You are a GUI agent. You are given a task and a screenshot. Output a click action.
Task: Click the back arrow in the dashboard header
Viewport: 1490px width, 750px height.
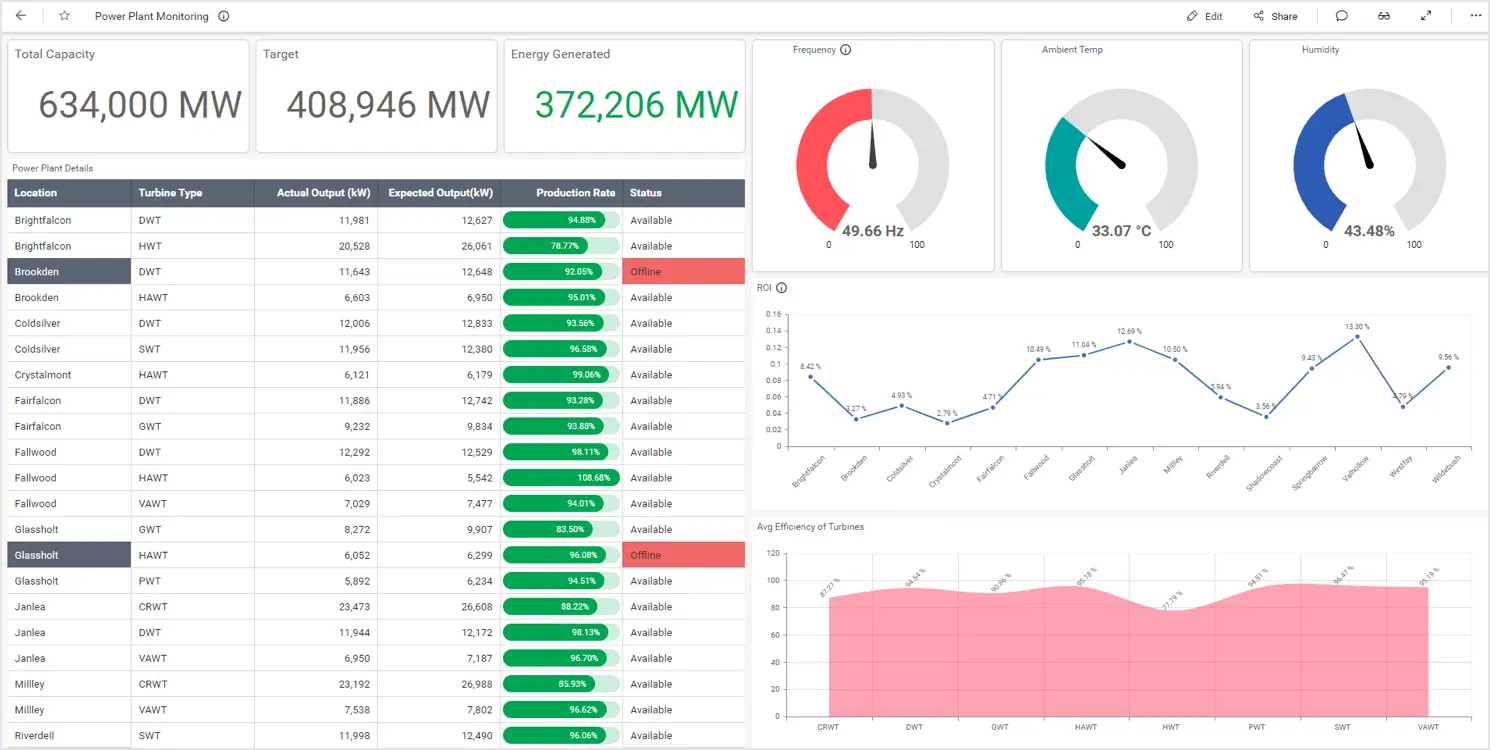tap(22, 15)
